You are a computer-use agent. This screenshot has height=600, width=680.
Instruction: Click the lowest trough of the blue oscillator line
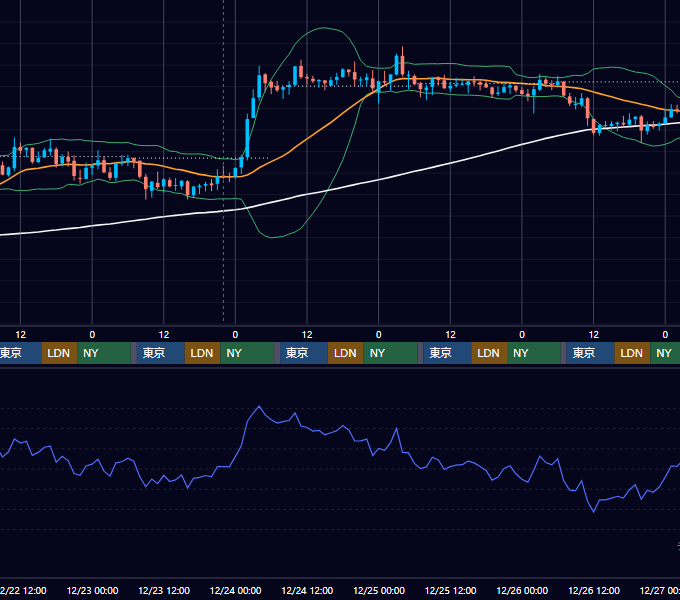click(x=594, y=512)
